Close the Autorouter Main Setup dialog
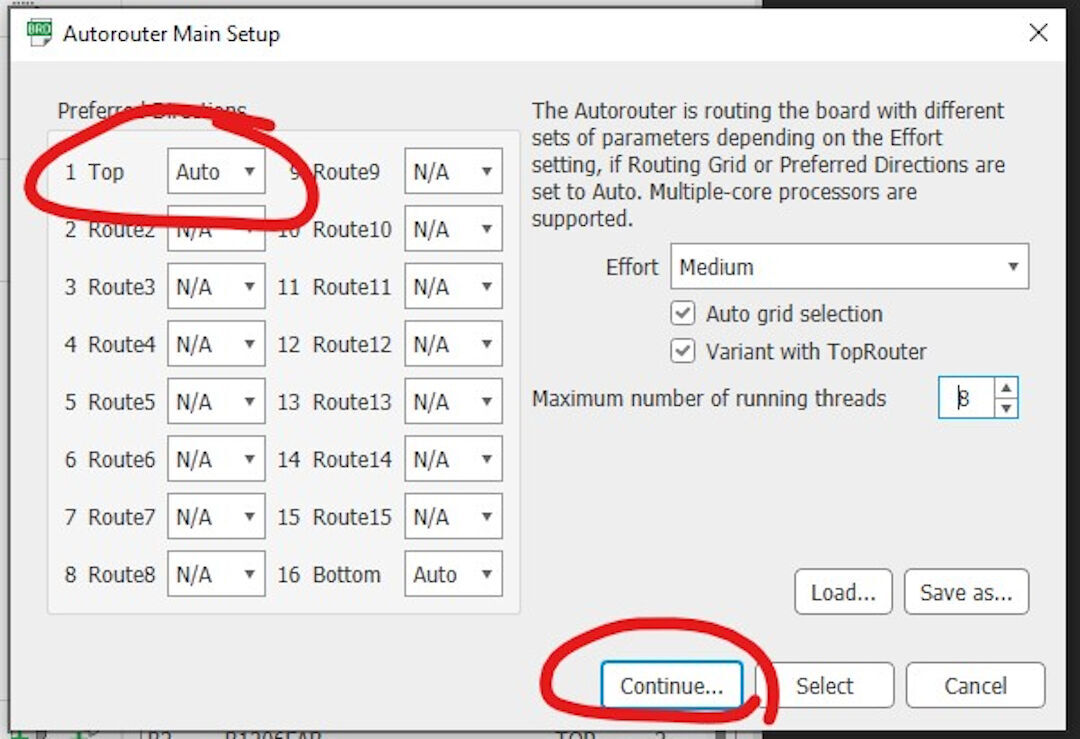The width and height of the screenshot is (1080, 739). coord(1038,33)
